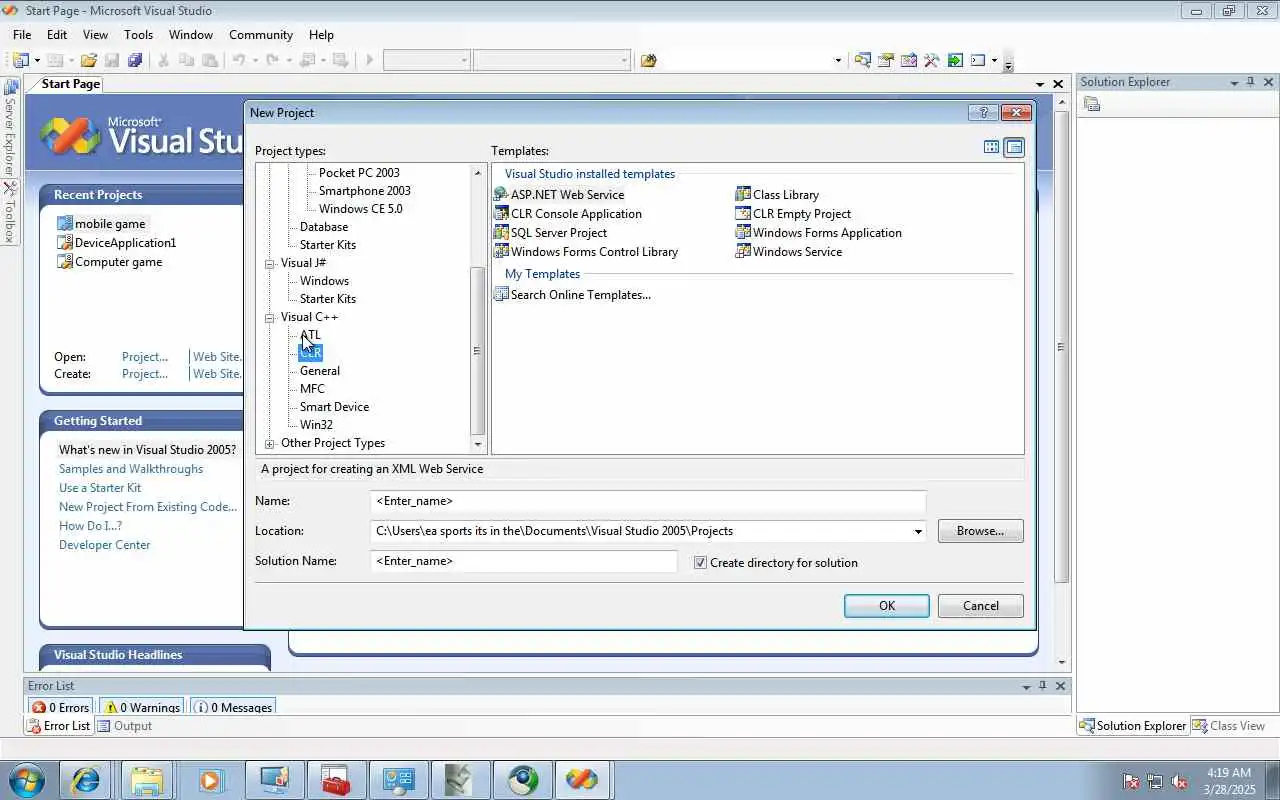1280x800 pixels.
Task: Collapse the Visual J# tree node
Action: [270, 263]
